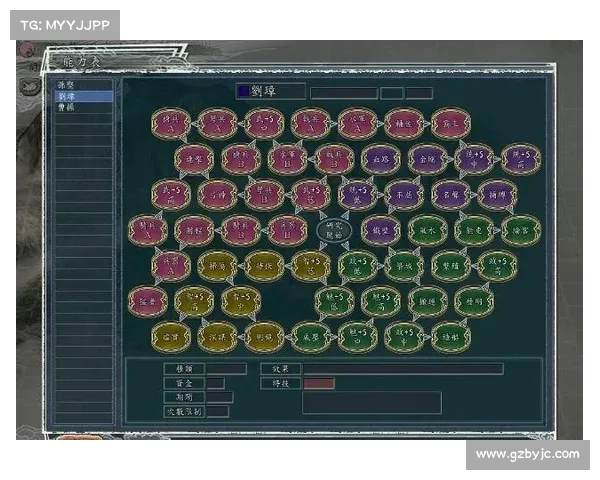Select the 兵器A skill node
Screen dimensions: 600x480
pyautogui.click(x=171, y=265)
